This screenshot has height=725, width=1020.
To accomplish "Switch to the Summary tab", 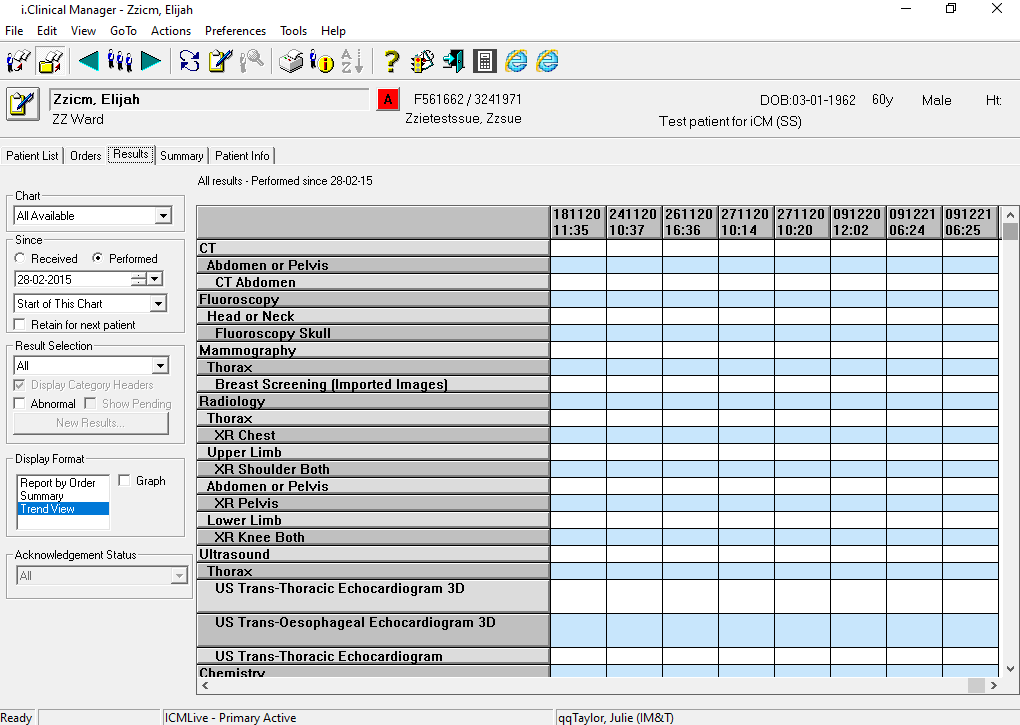I will click(181, 155).
